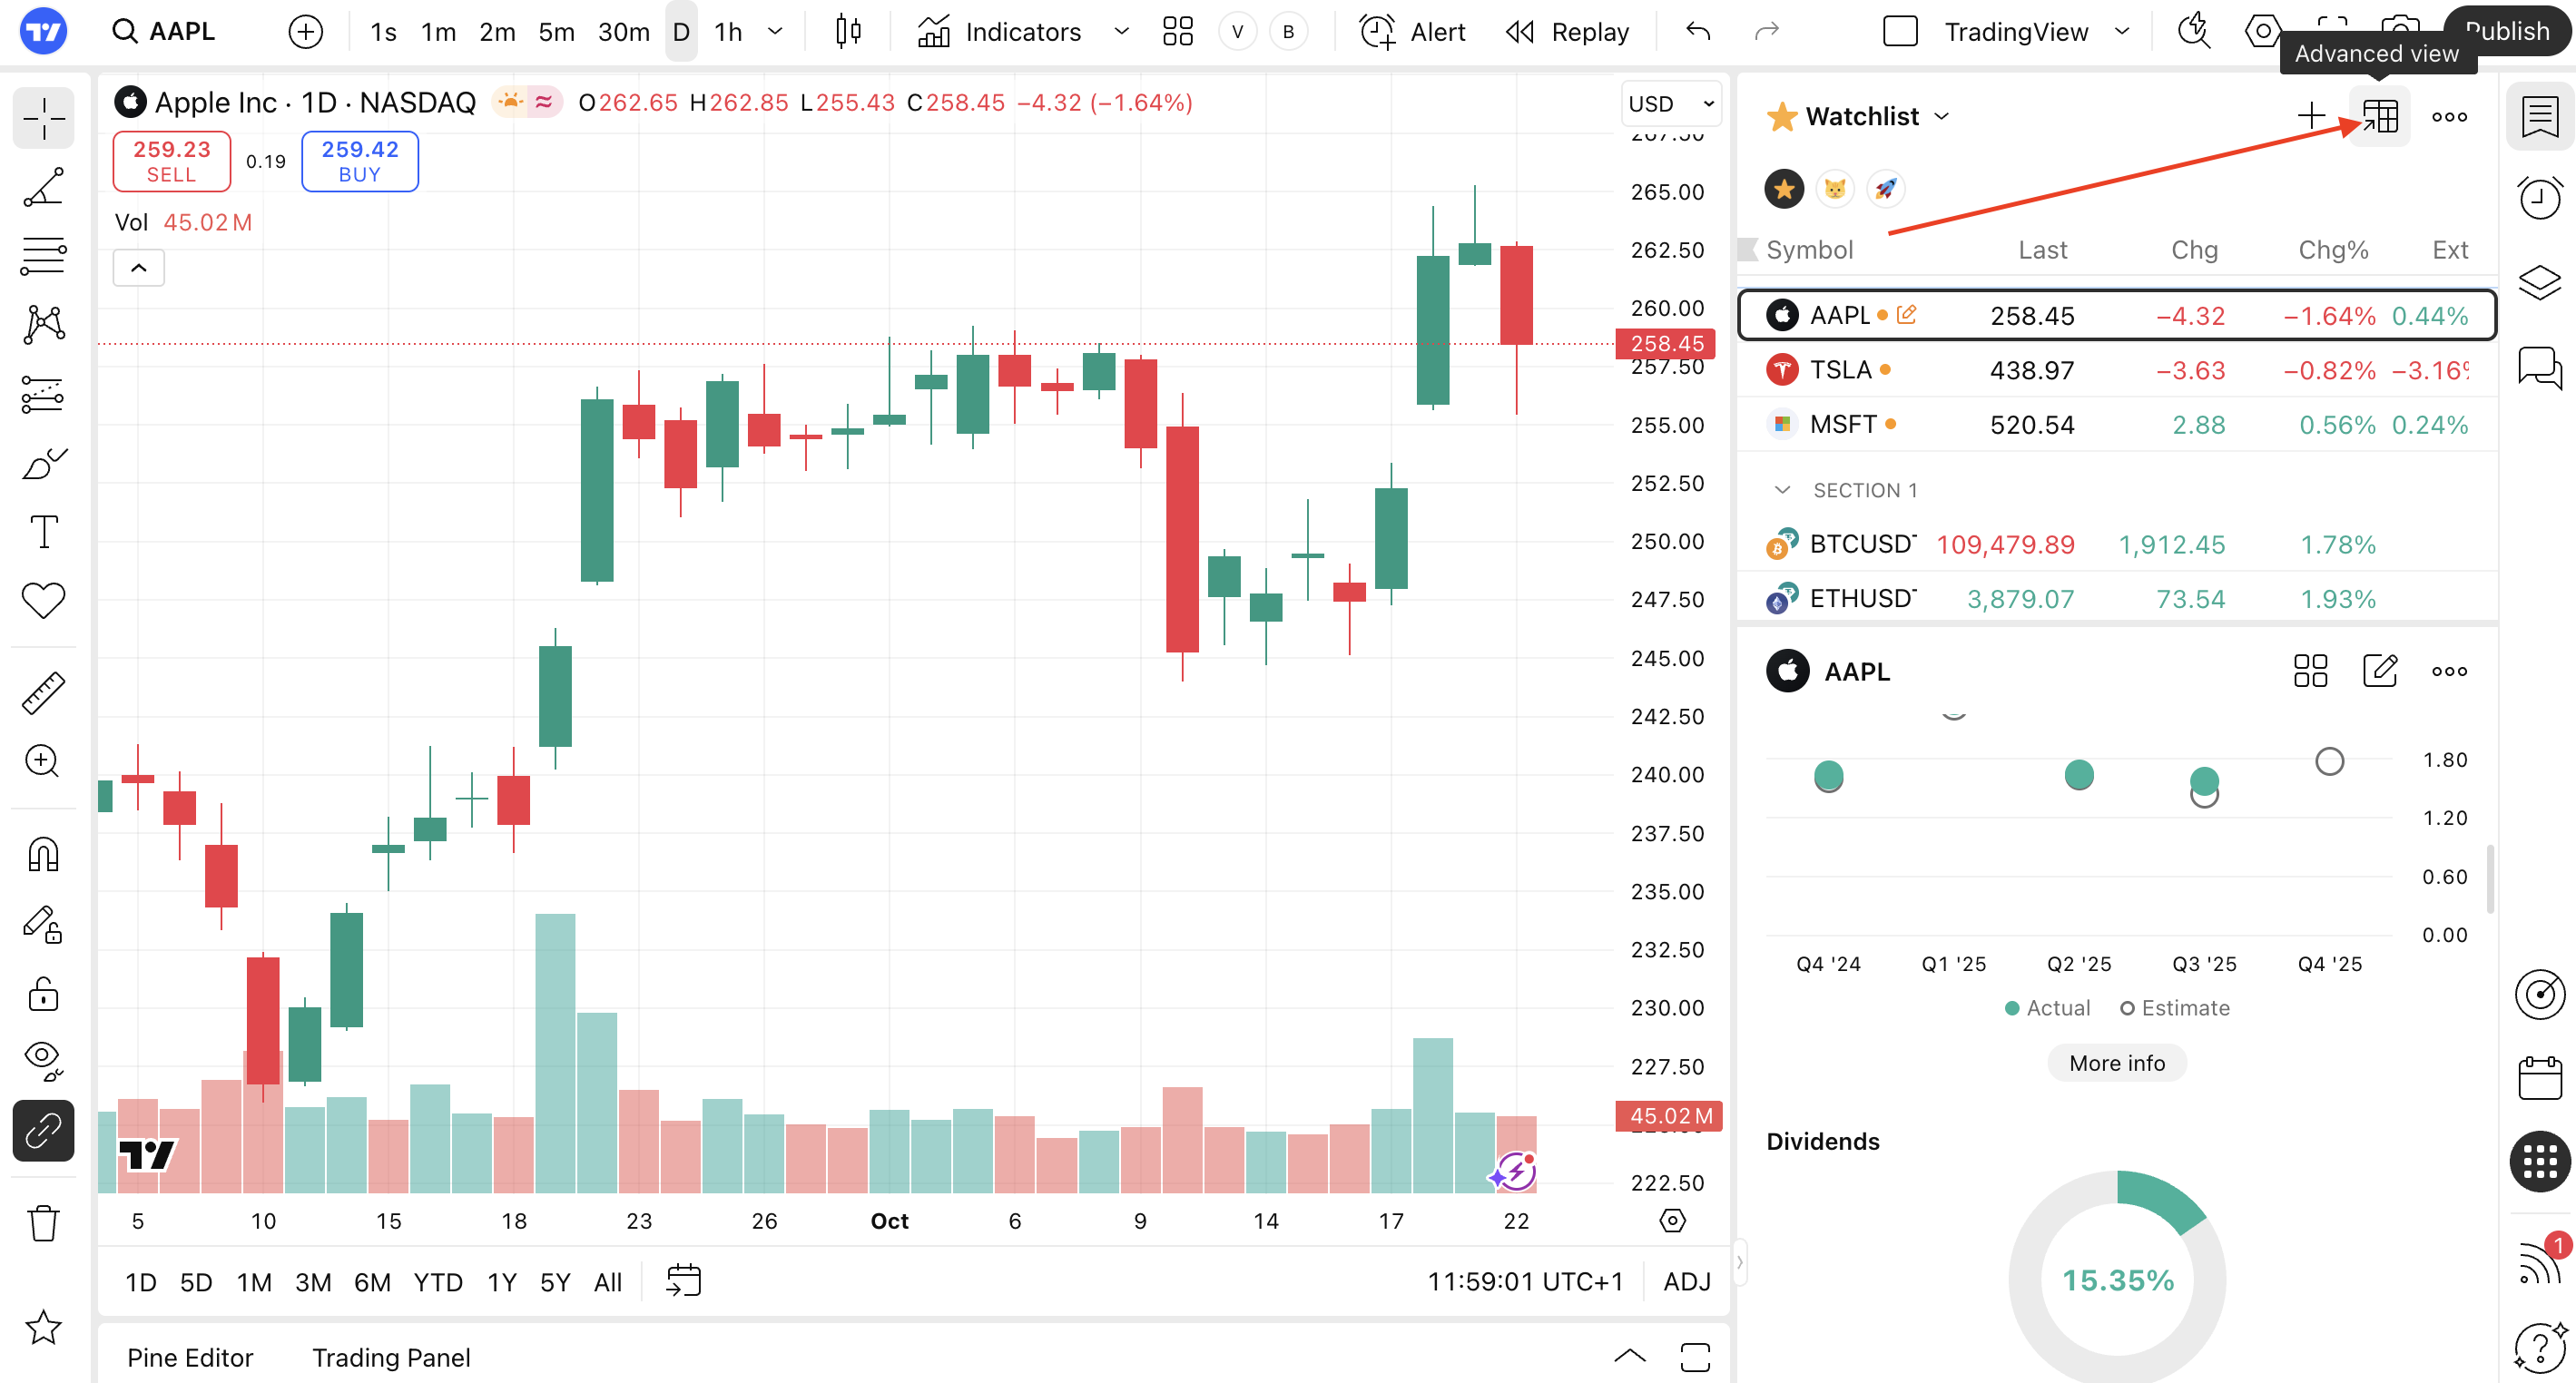
Task: Select the Measure ruler tool
Action: pos(43,692)
